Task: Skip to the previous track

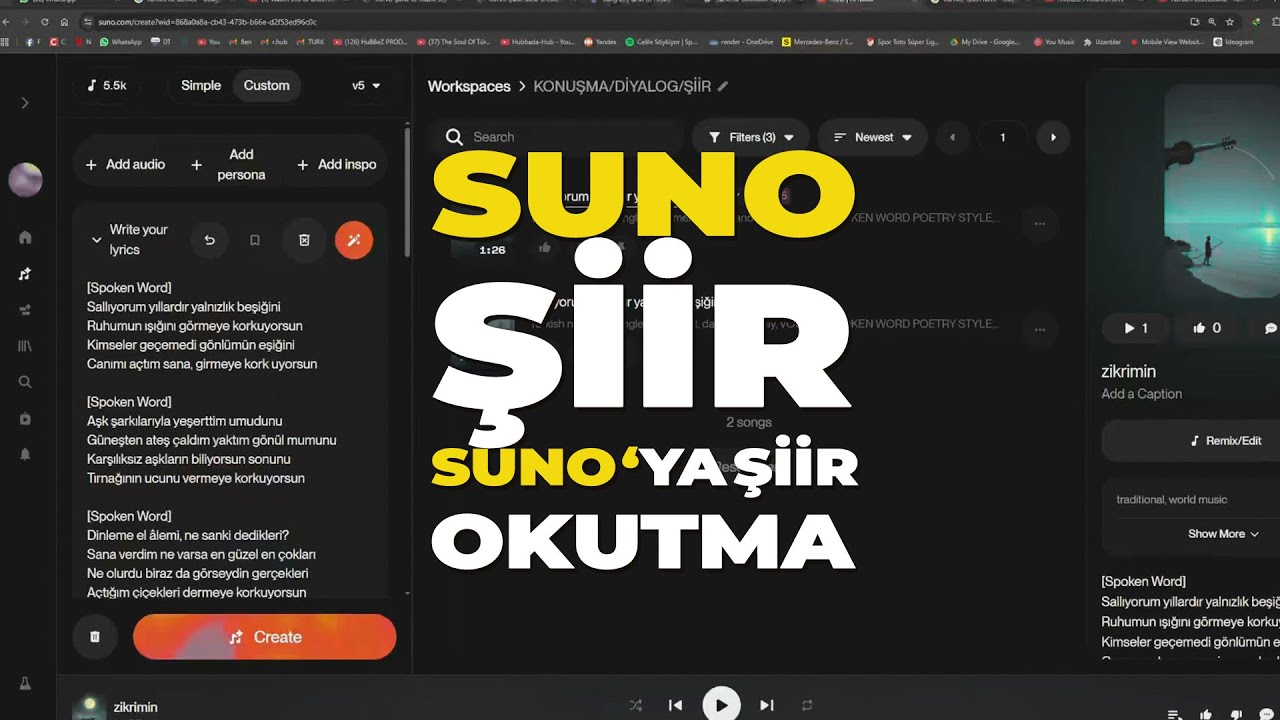Action: (x=676, y=705)
